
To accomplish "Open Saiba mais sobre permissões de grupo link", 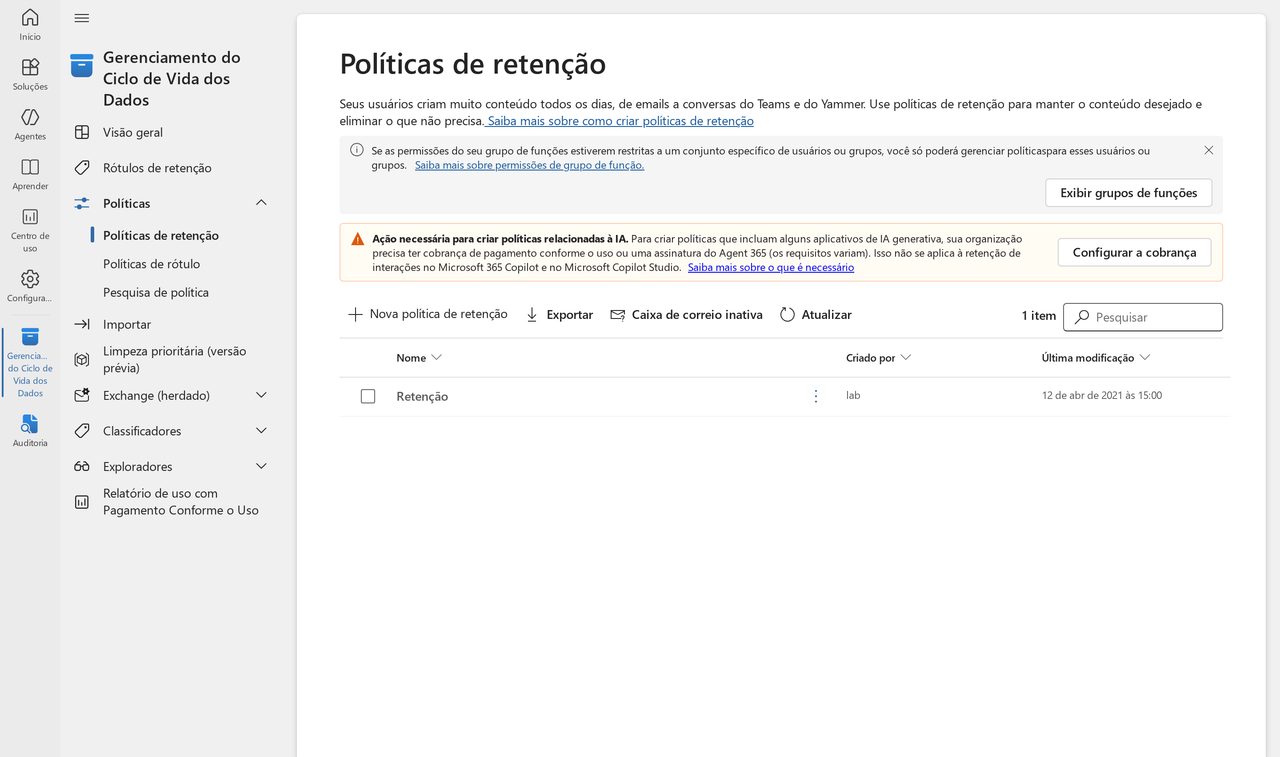I will [x=529, y=165].
